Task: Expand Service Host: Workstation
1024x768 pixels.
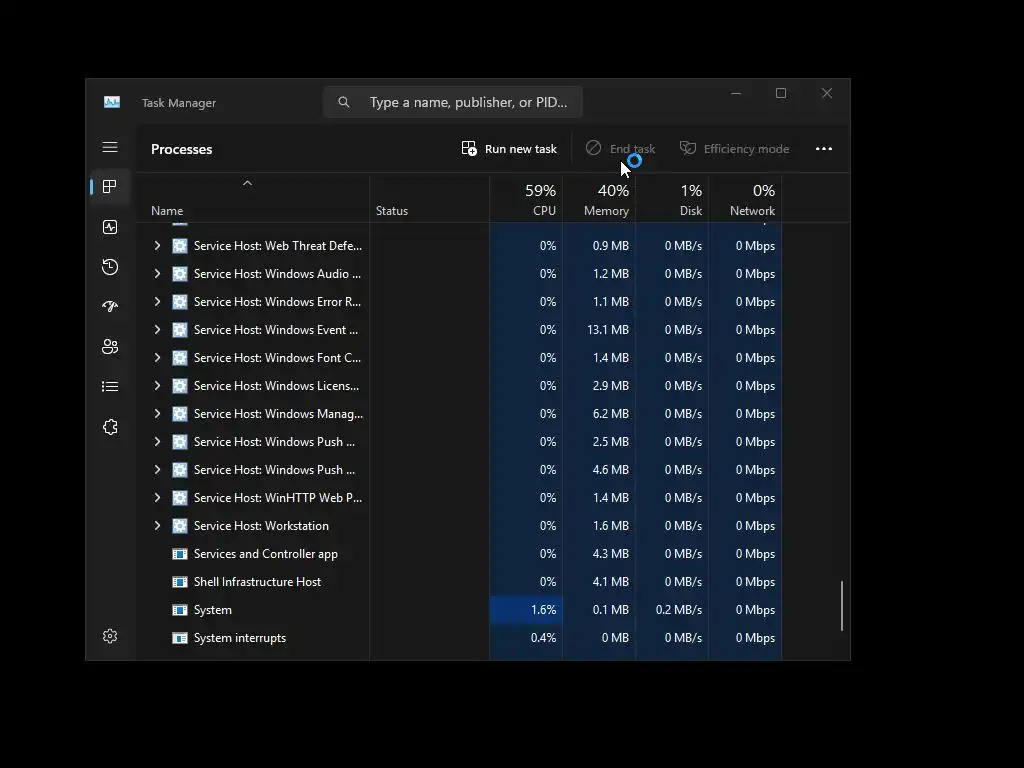Action: pyautogui.click(x=157, y=526)
